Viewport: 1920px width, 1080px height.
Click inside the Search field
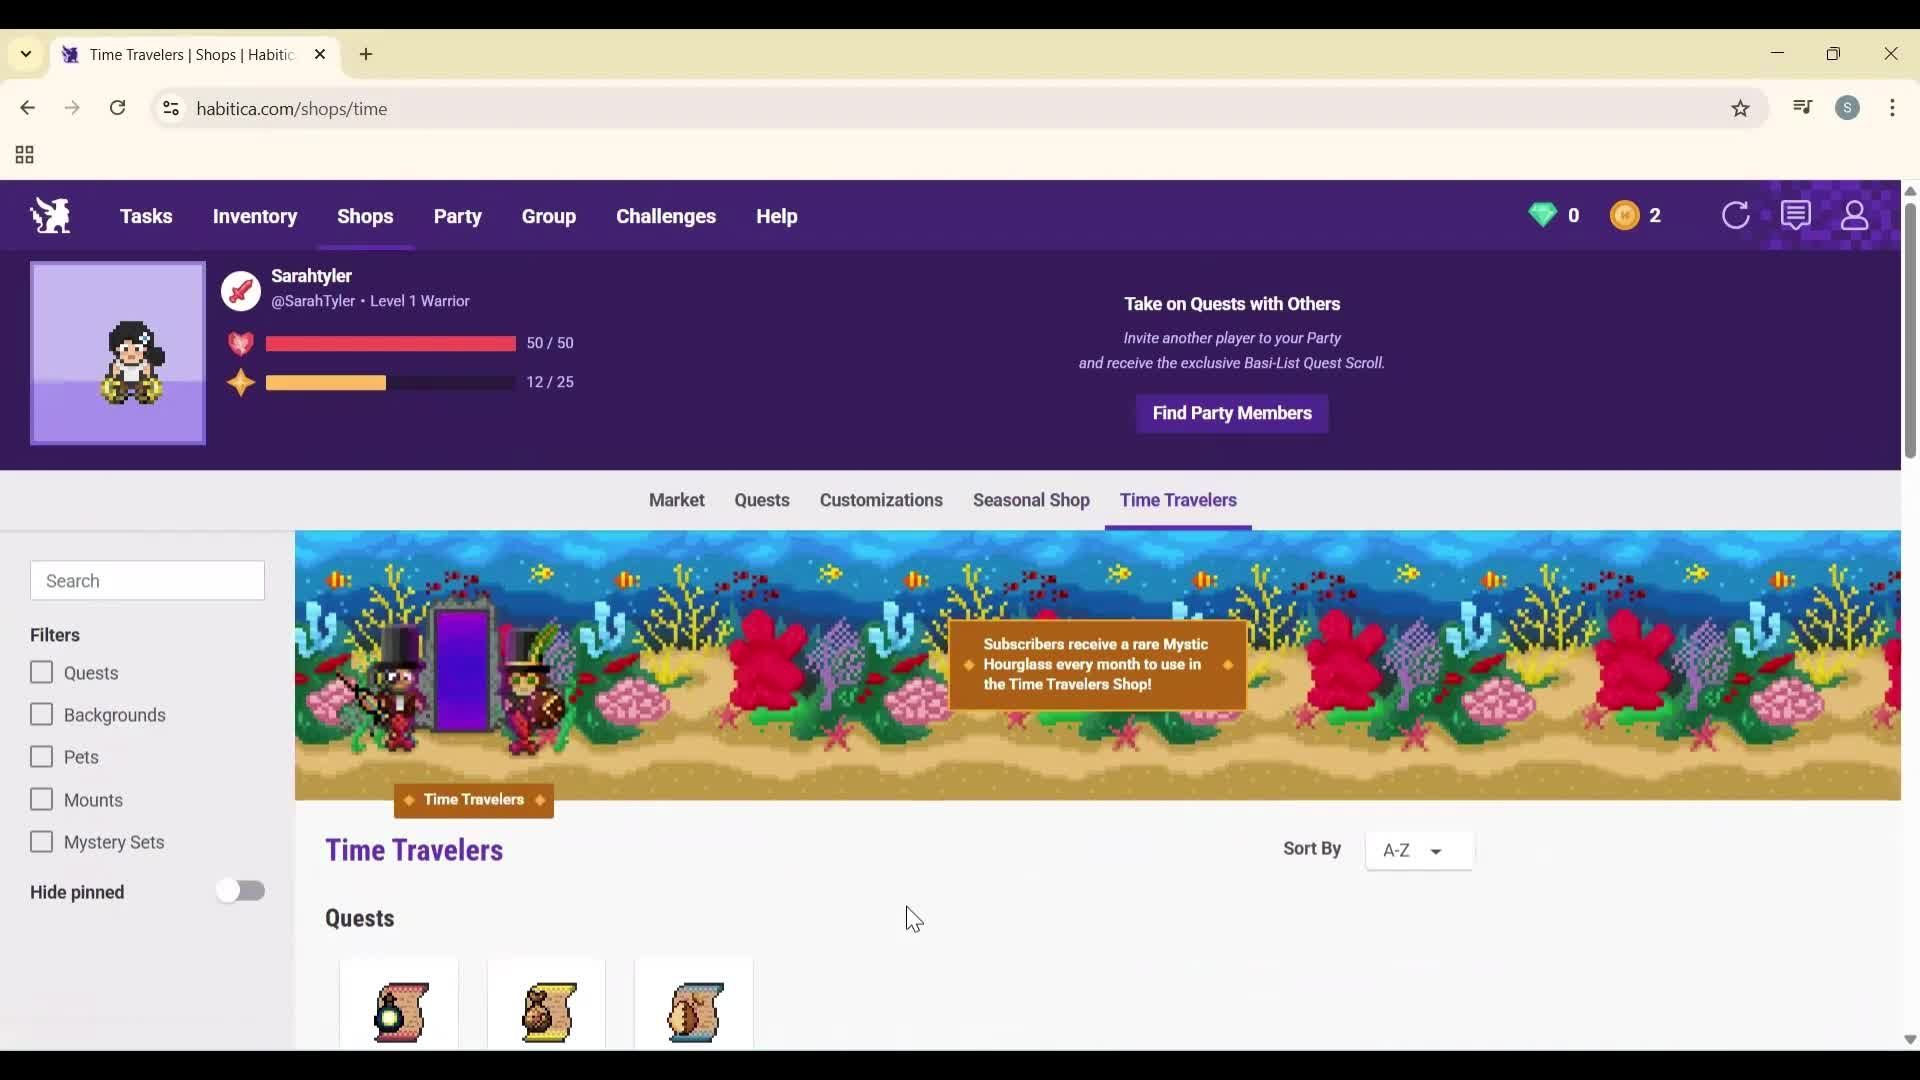[147, 580]
